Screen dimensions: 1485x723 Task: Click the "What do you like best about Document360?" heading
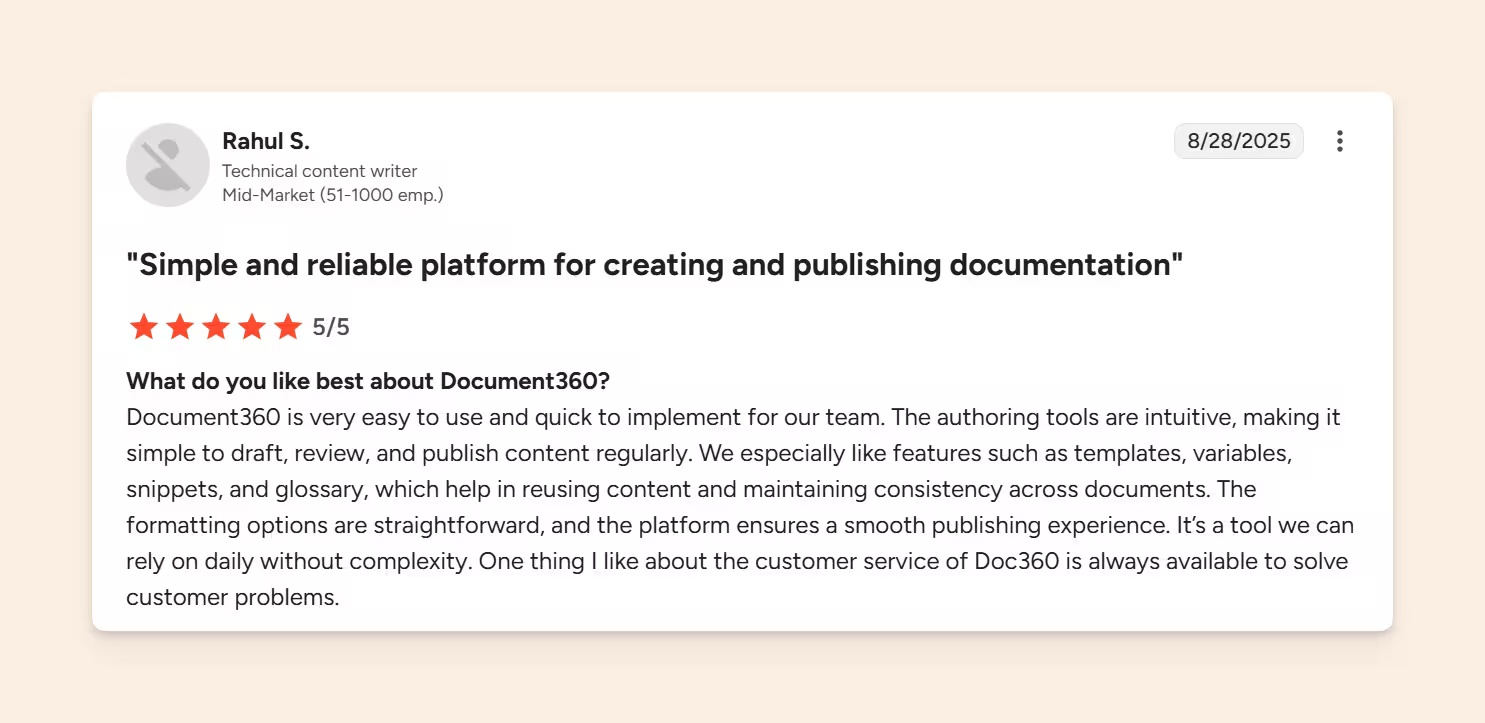368,381
